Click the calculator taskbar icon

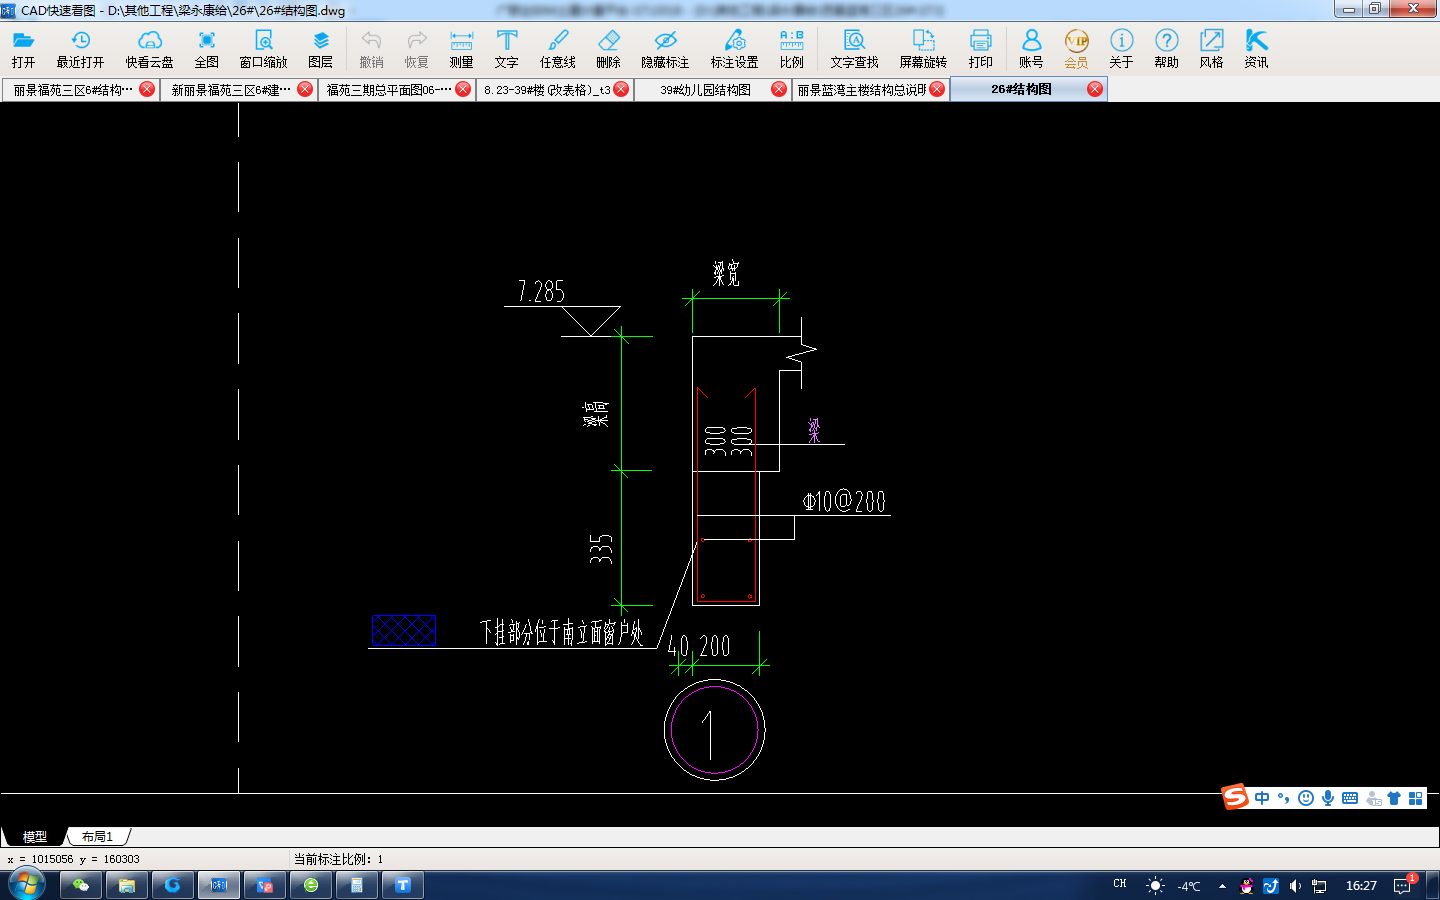point(357,885)
